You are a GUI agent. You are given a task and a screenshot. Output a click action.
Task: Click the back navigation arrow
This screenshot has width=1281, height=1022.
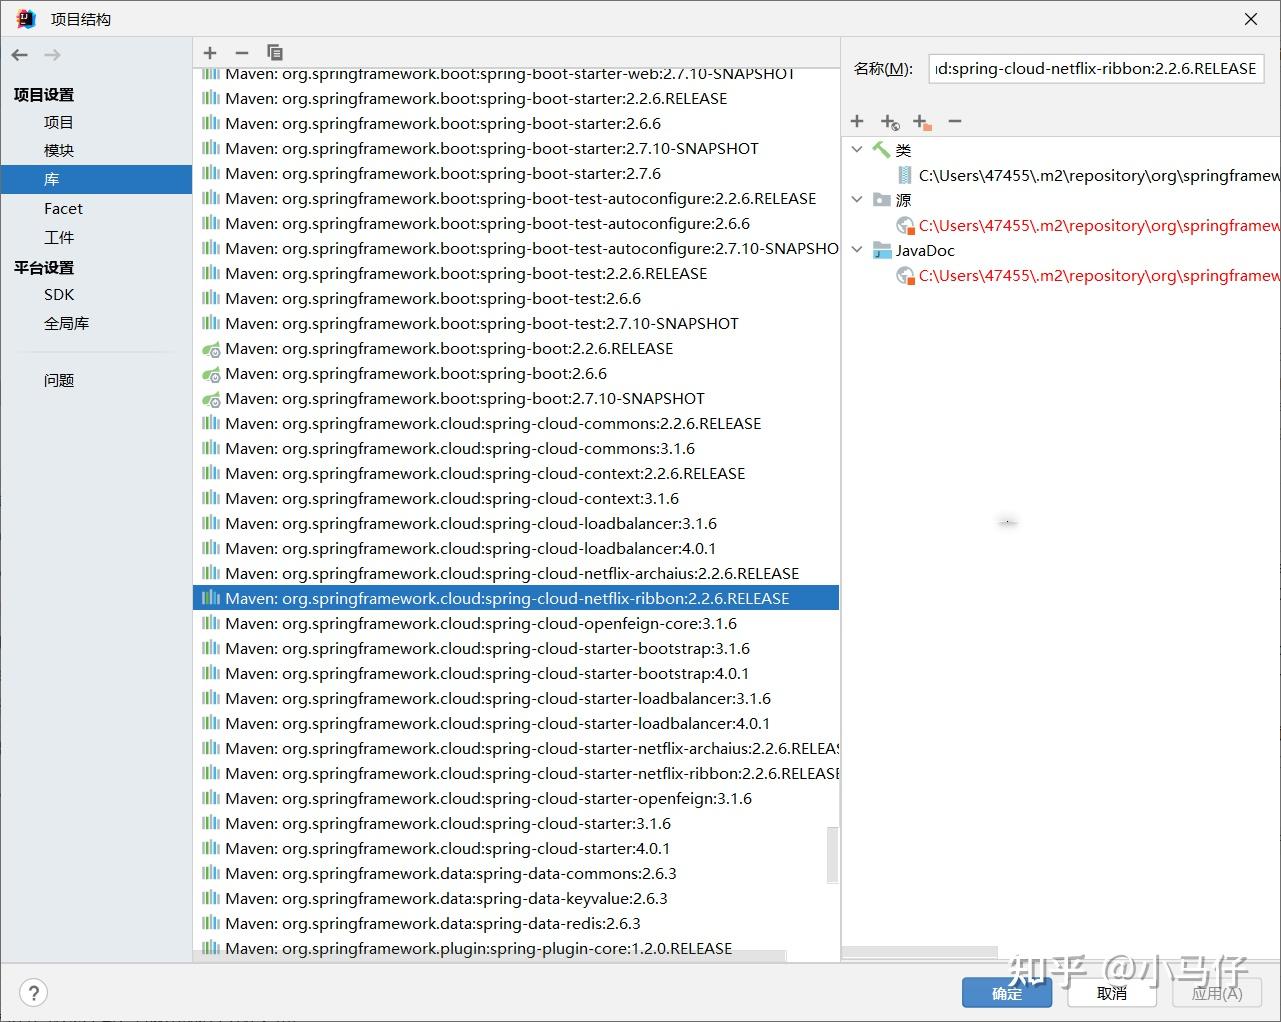tap(18, 55)
